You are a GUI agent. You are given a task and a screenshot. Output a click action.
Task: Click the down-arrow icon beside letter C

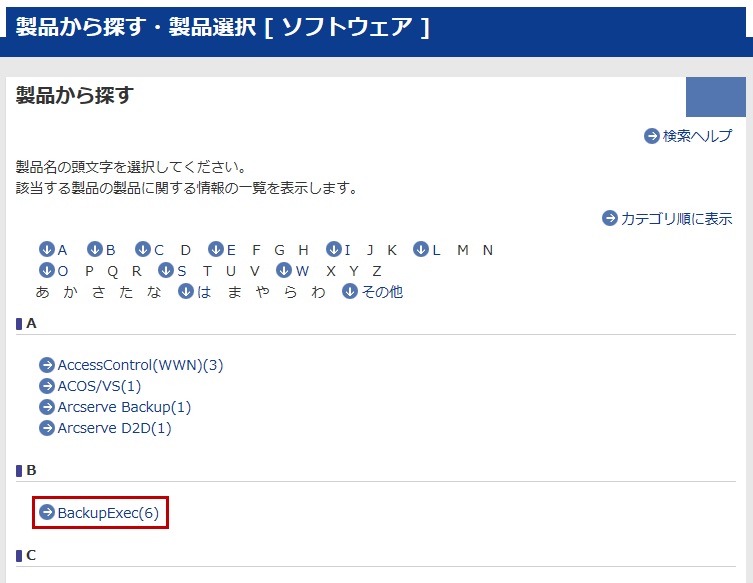pyautogui.click(x=143, y=249)
